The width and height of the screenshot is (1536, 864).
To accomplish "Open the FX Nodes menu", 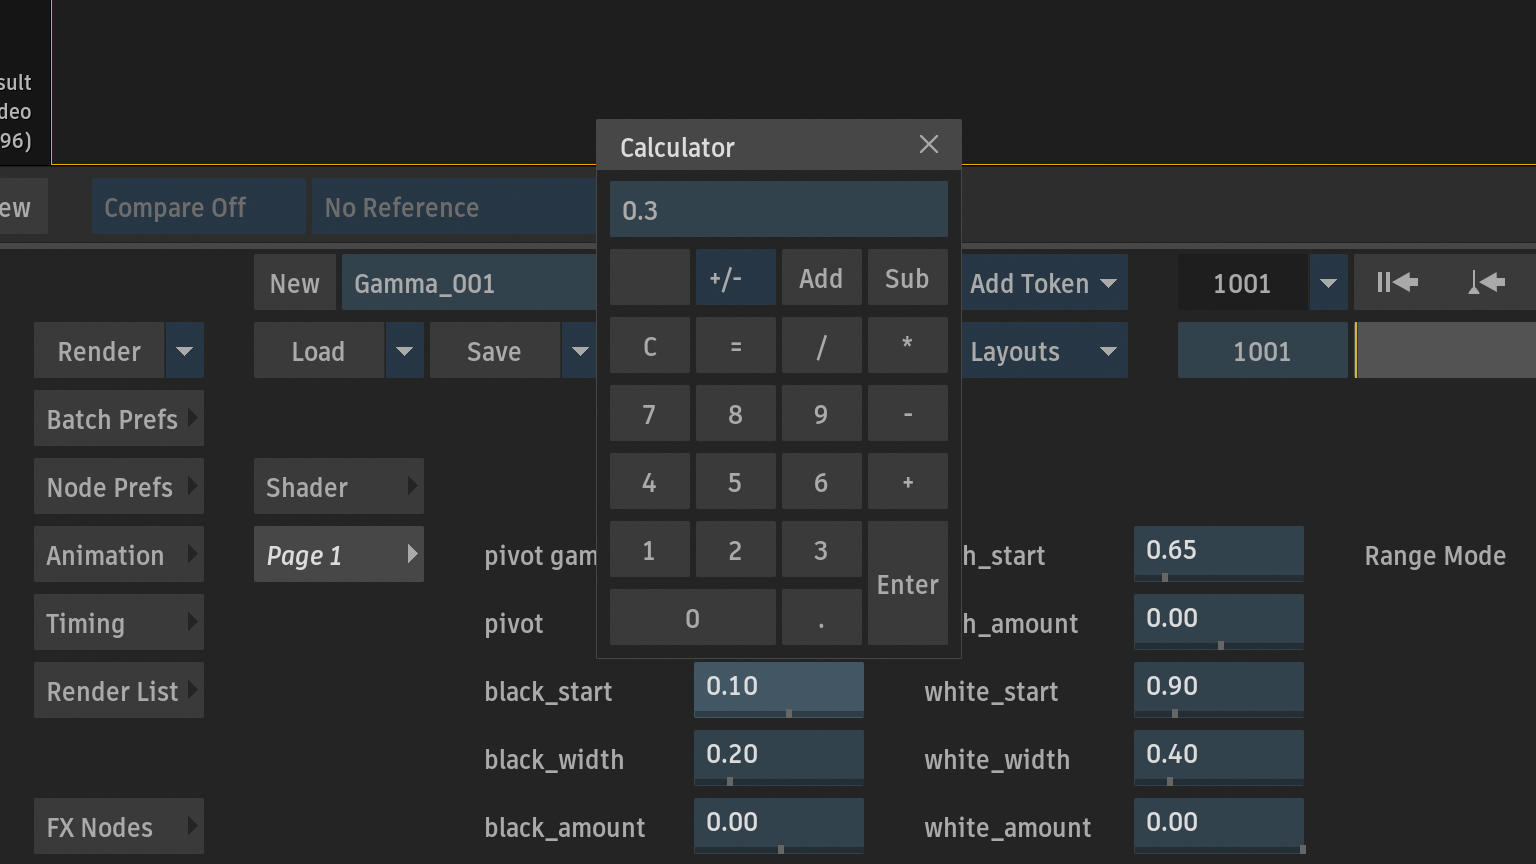I will 119,827.
